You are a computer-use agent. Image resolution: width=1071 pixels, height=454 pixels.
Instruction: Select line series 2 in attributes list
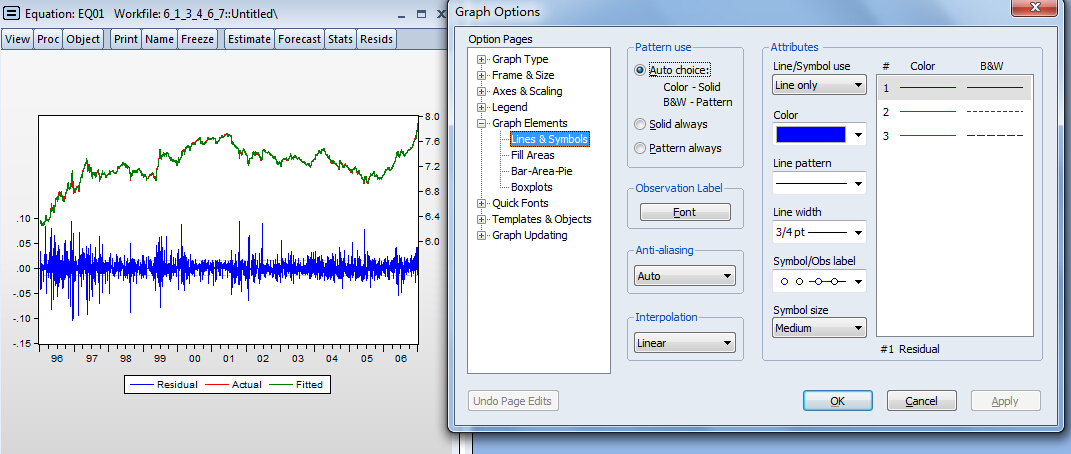(x=955, y=112)
